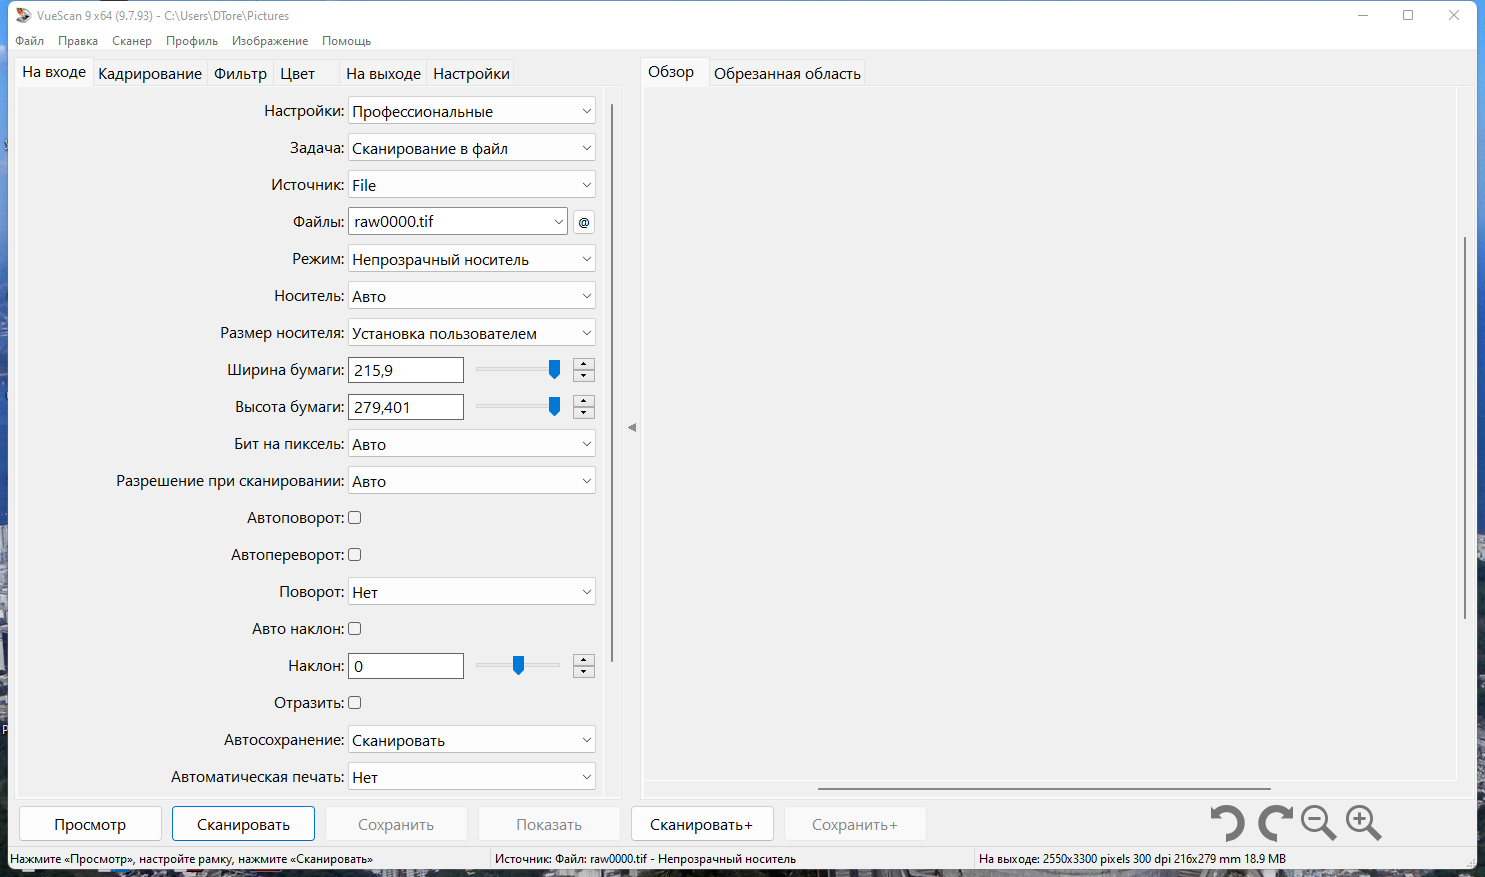Click the Просмотр button
Image resolution: width=1485 pixels, height=877 pixels.
[90, 825]
